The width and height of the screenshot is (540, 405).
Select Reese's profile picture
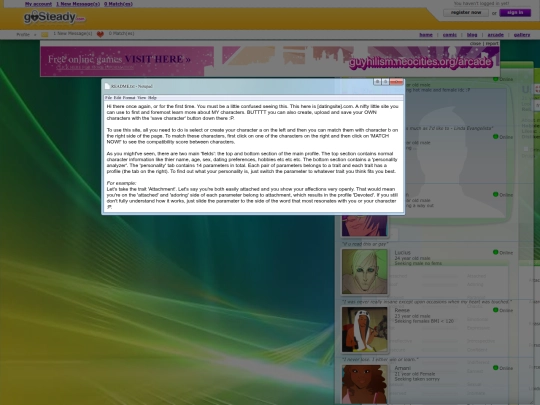tap(364, 330)
